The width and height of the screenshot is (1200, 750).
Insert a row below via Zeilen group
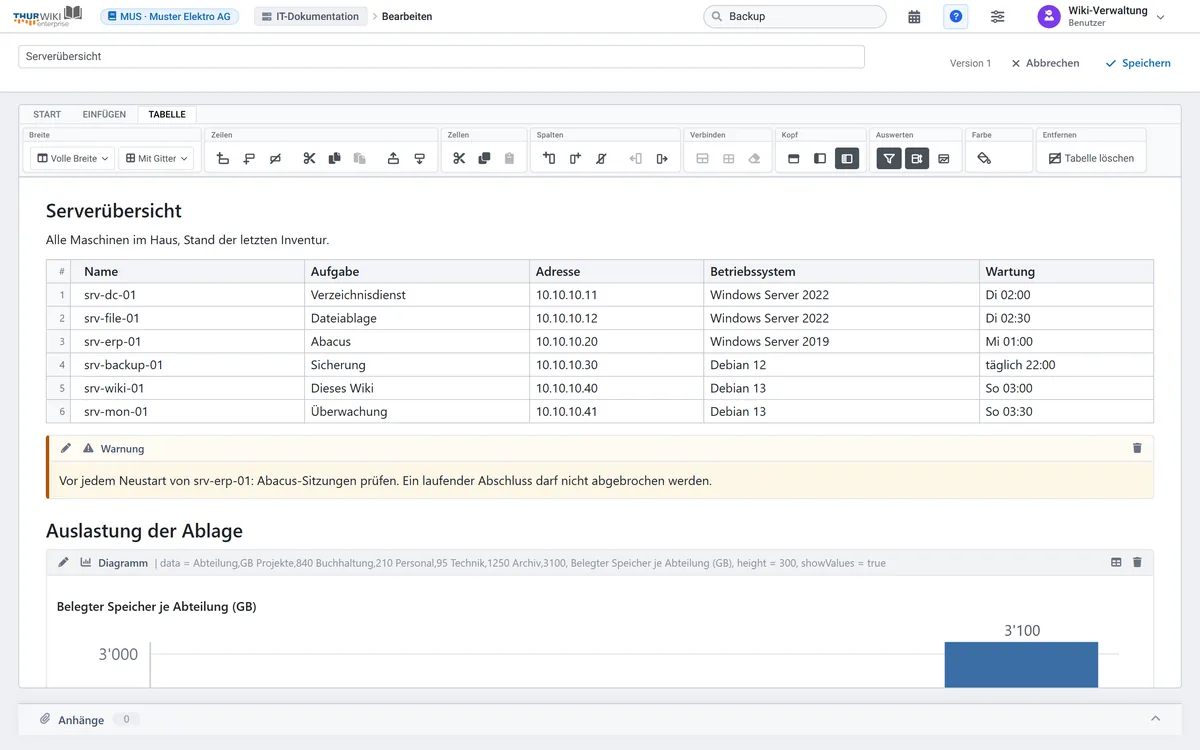tap(249, 158)
